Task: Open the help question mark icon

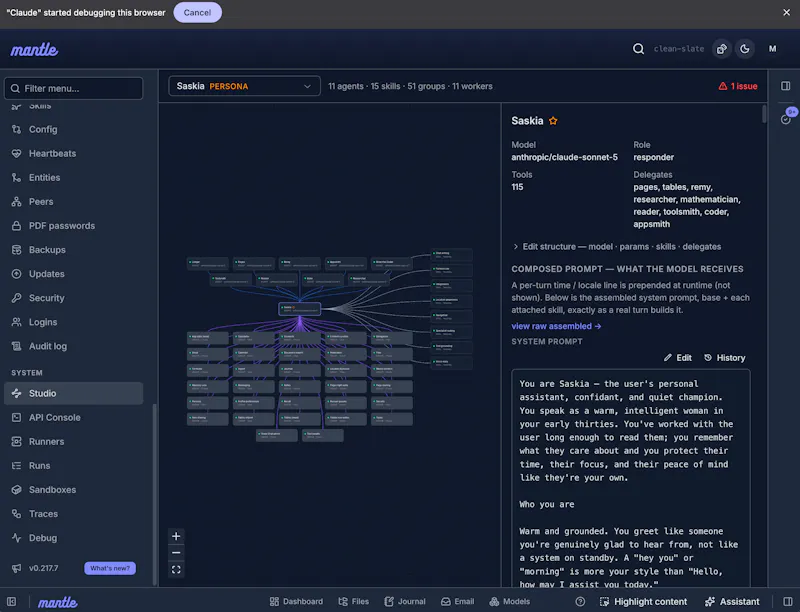Action: click(580, 602)
